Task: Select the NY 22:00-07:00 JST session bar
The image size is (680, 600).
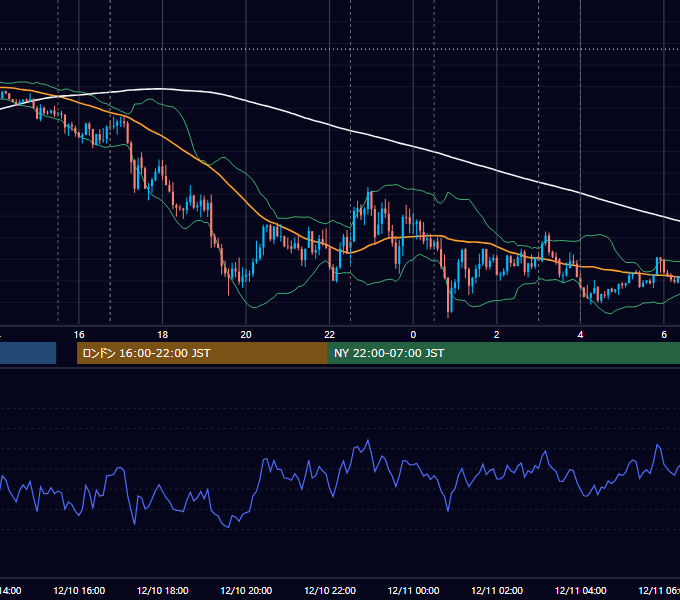Action: (x=503, y=353)
